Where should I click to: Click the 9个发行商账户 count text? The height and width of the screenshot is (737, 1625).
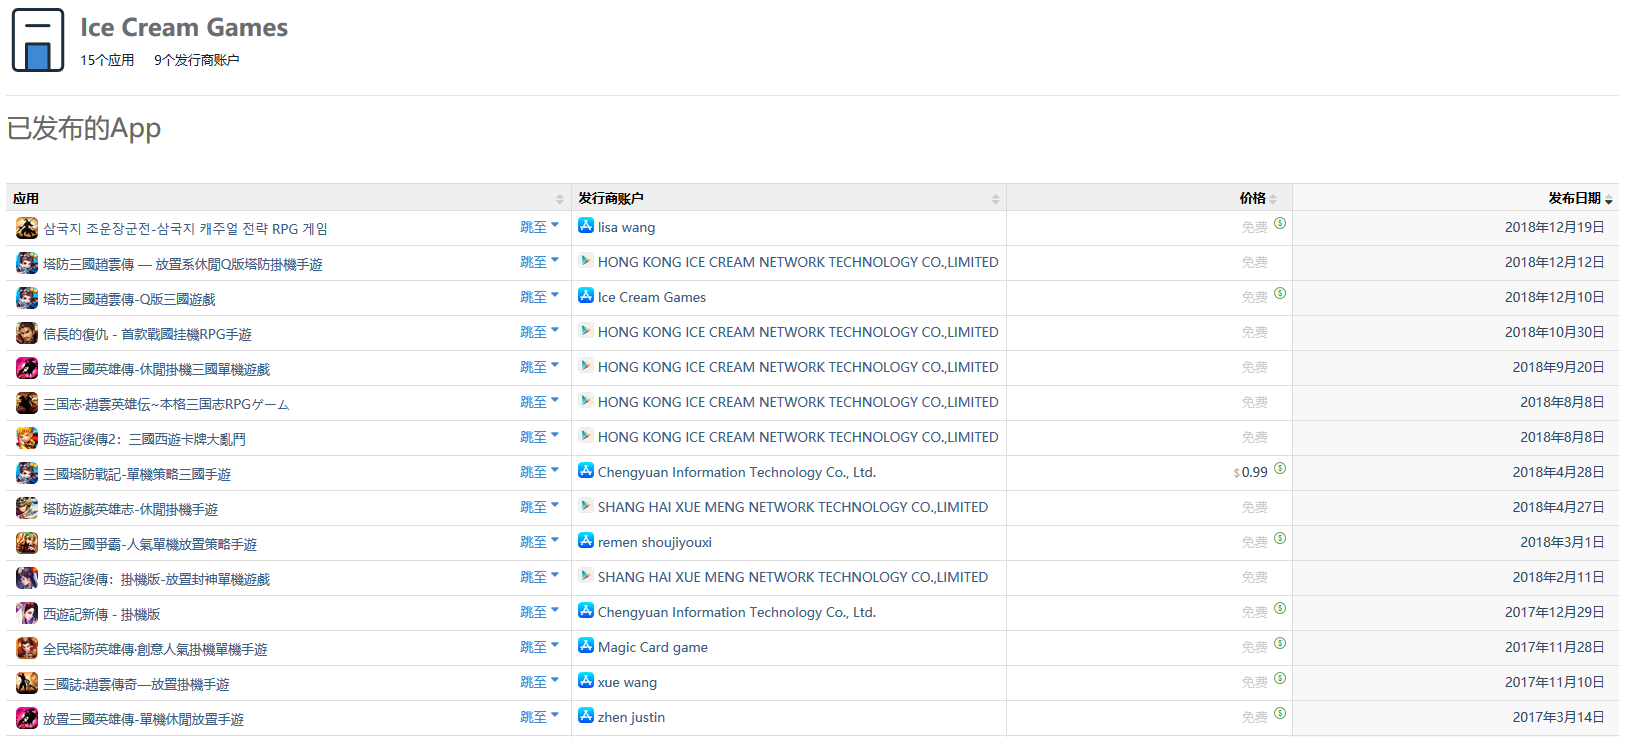pyautogui.click(x=197, y=60)
